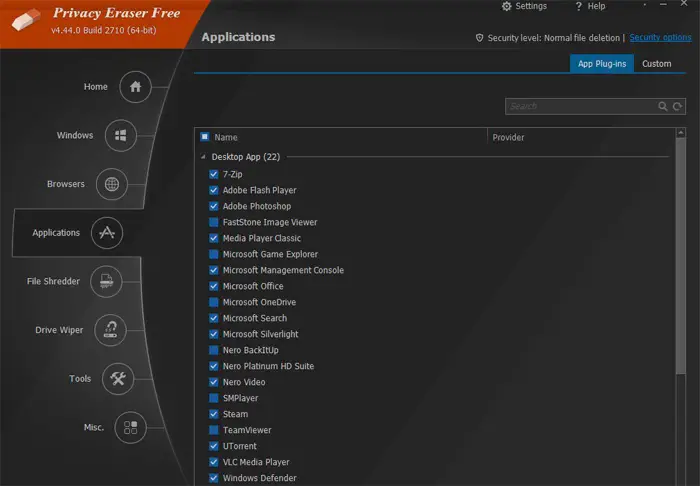
Task: Uncheck the Windows Defender checkbox
Action: [x=214, y=478]
